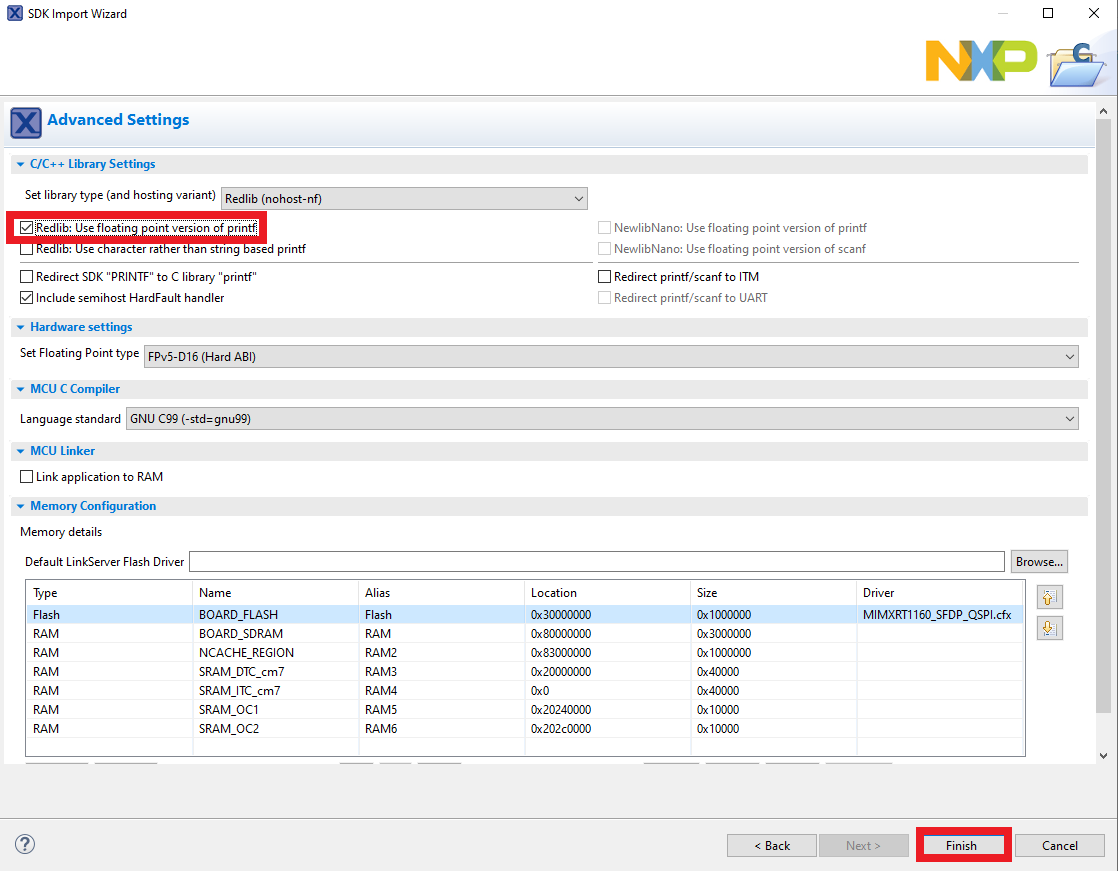Open the Set library type dropdown
This screenshot has width=1118, height=871.
(404, 199)
